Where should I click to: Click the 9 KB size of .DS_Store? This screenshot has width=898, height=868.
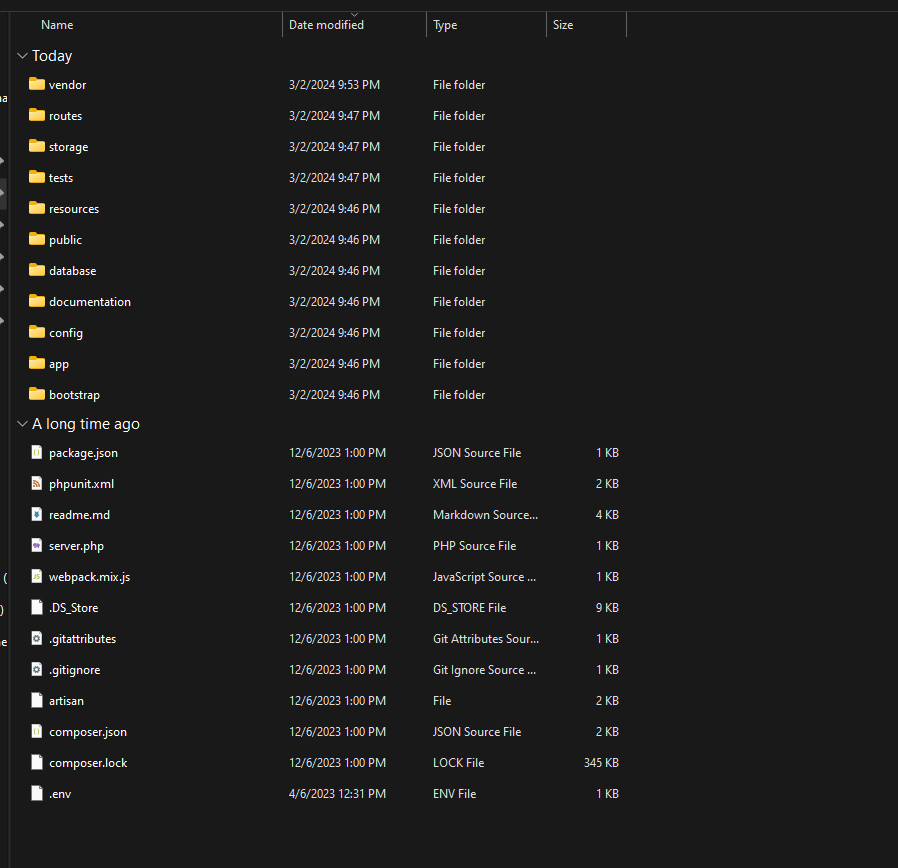coord(607,607)
